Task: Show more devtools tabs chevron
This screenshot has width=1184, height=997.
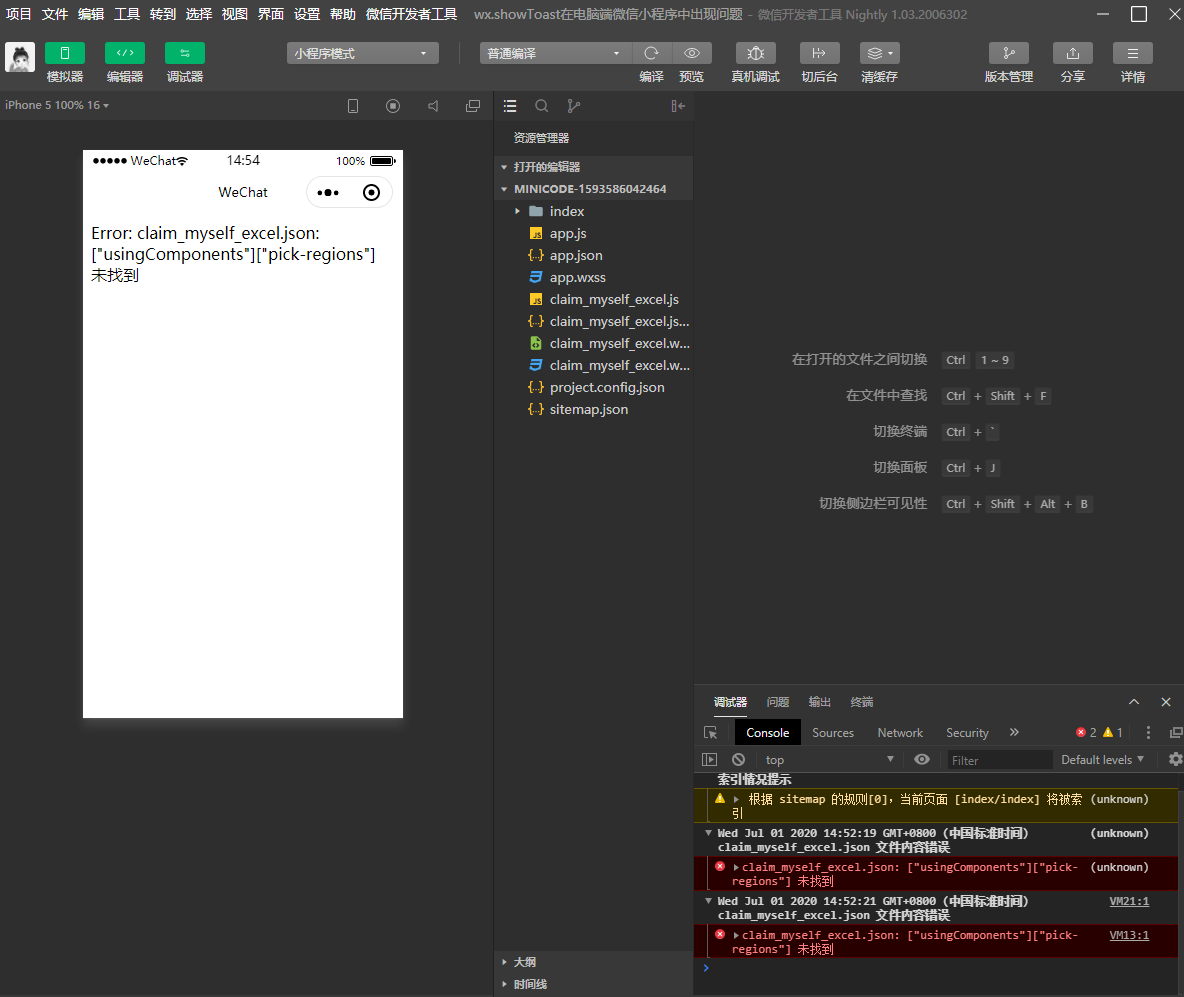Action: 1014,732
